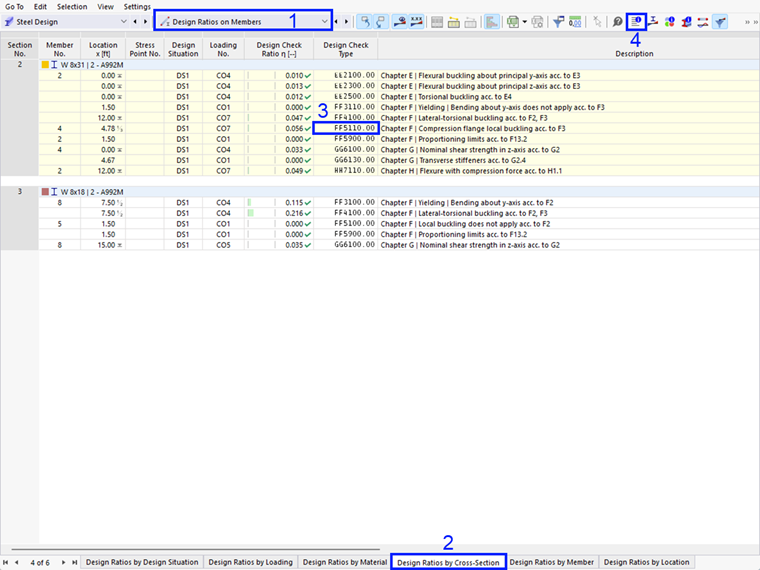Go to next tab page arrow
760x570 pixels.
coord(63,562)
